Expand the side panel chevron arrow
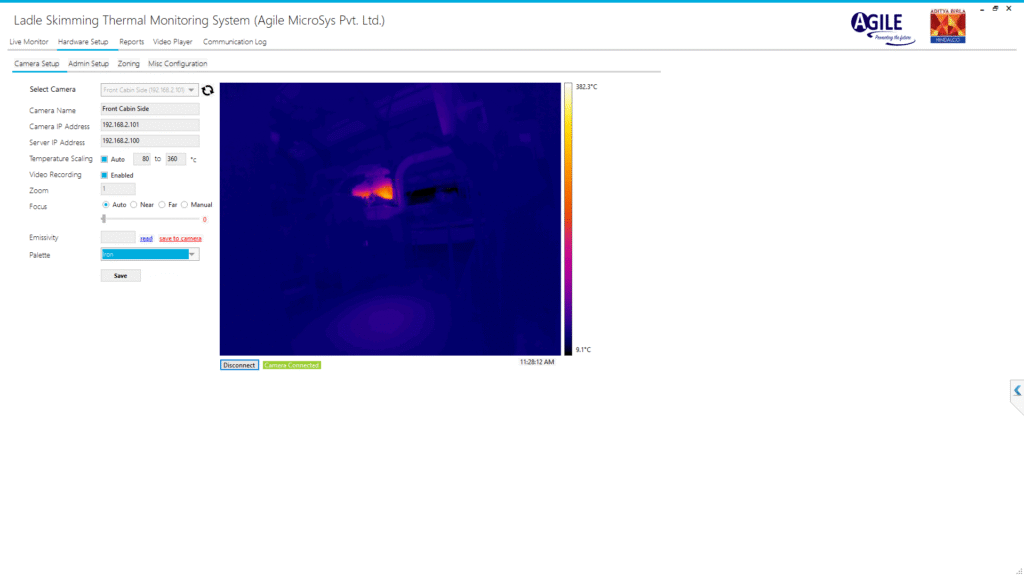 click(1017, 391)
